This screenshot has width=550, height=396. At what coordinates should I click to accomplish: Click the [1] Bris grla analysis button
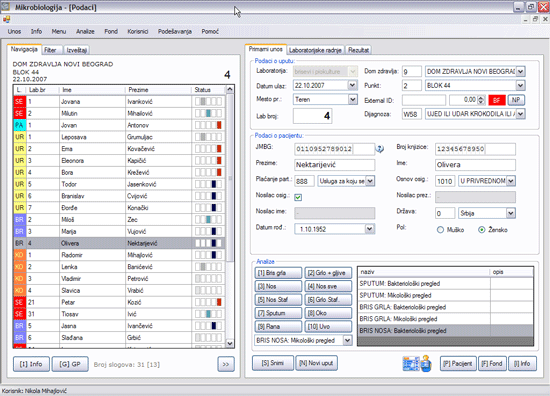[278, 273]
